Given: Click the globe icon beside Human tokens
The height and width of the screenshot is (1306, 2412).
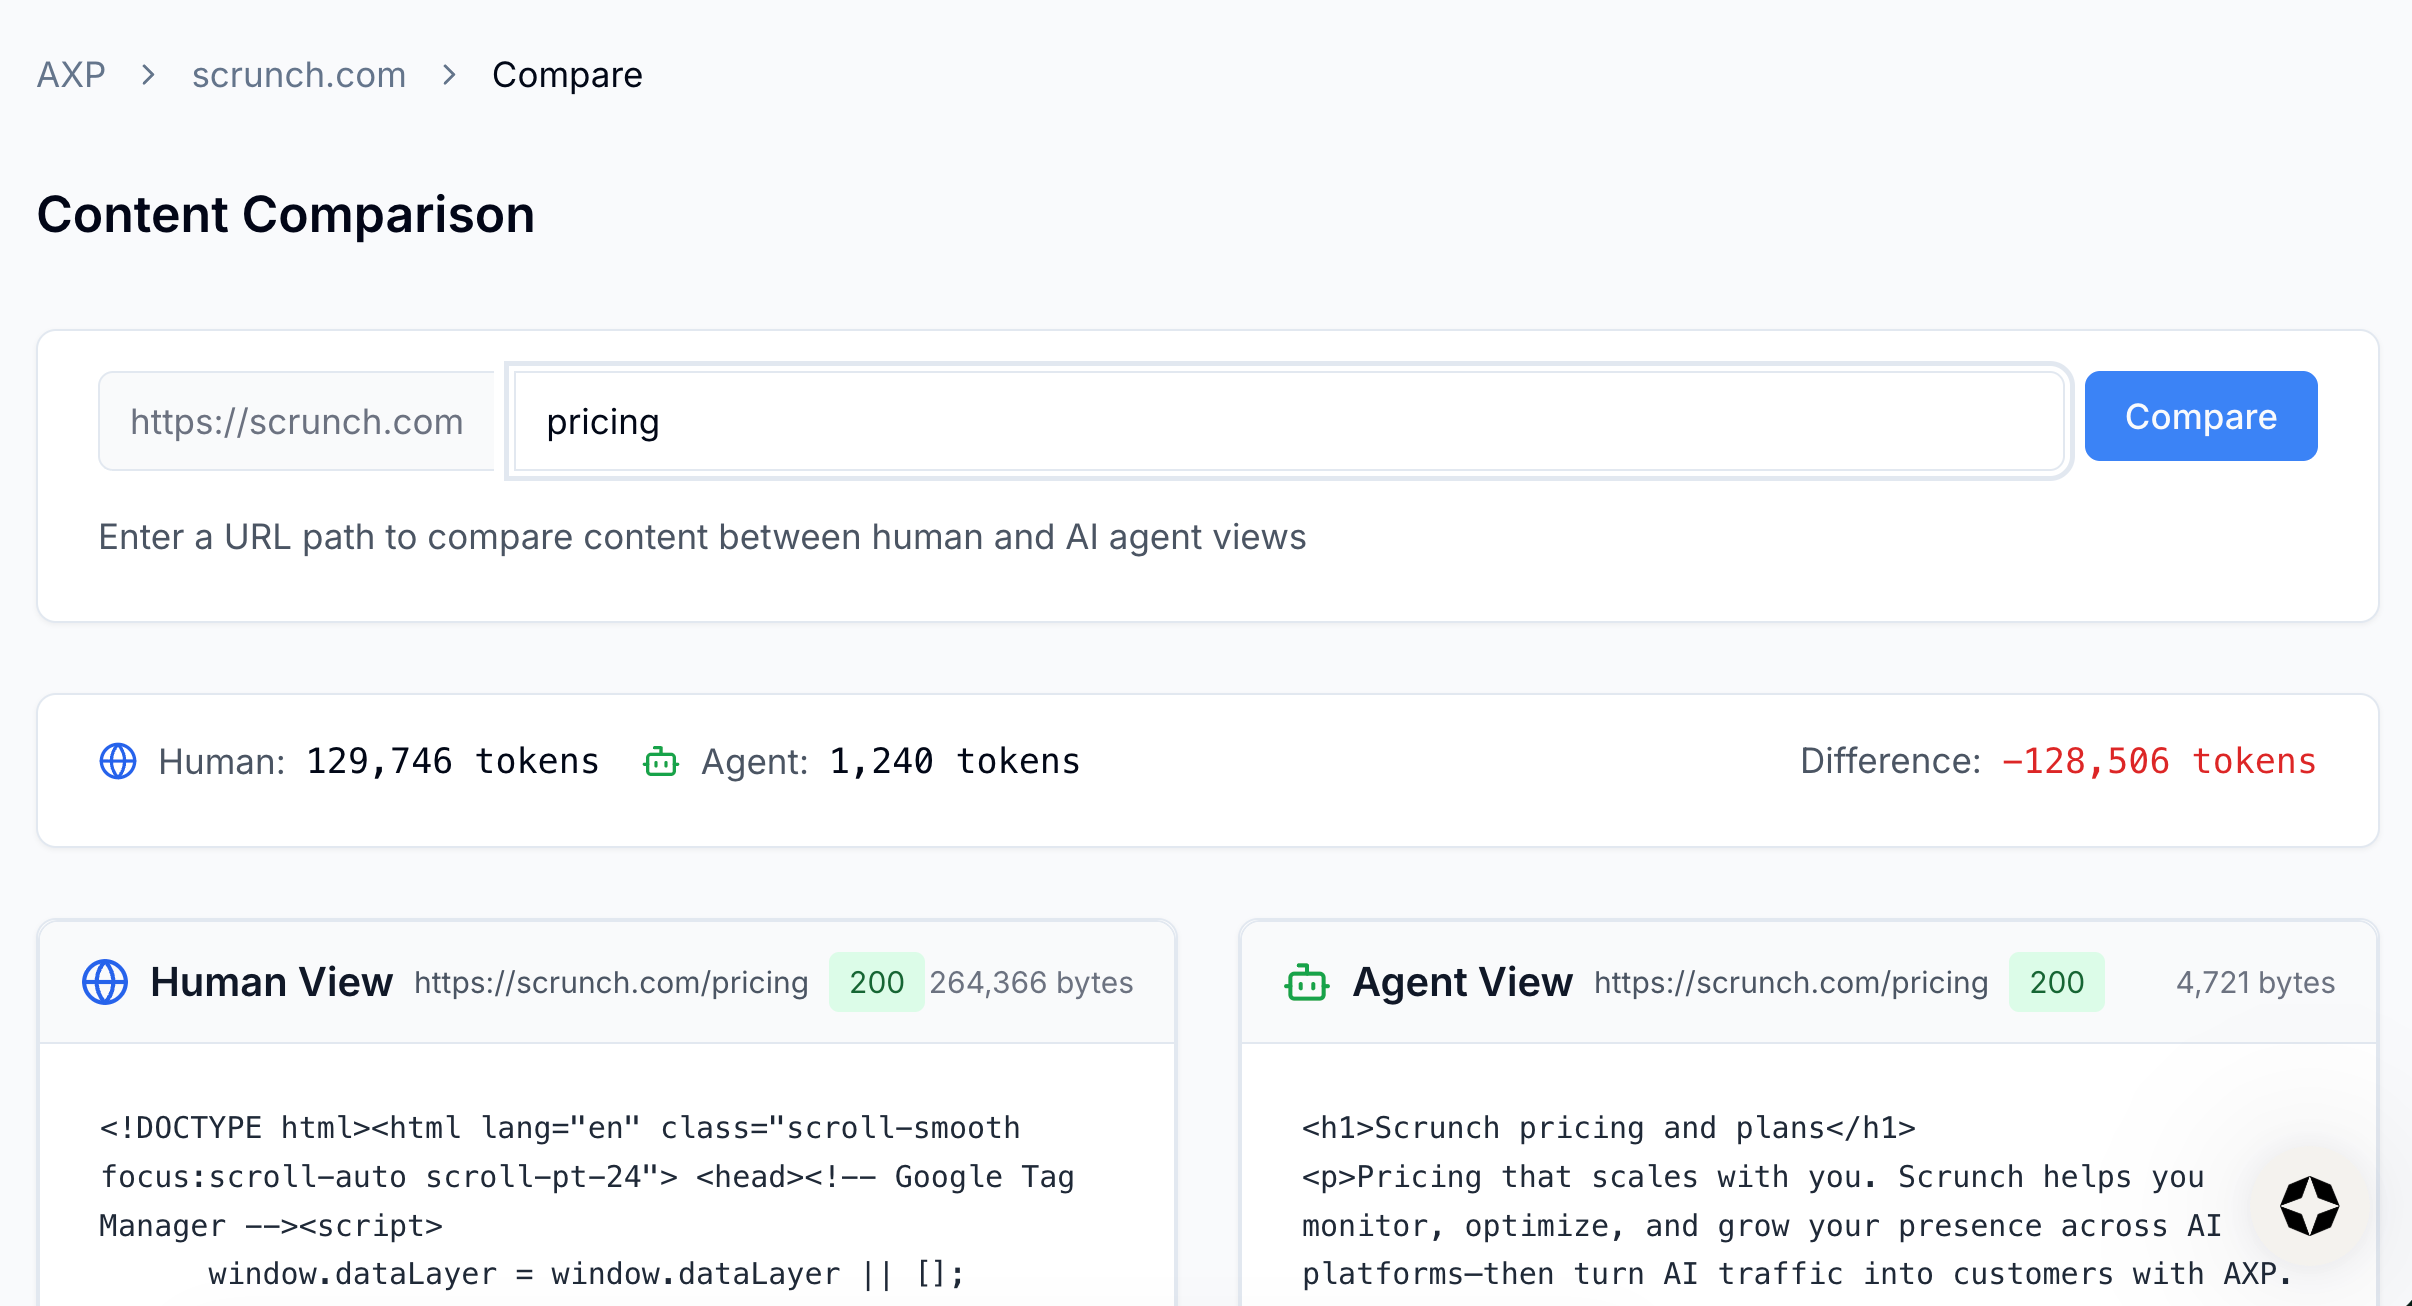Looking at the screenshot, I should [118, 761].
